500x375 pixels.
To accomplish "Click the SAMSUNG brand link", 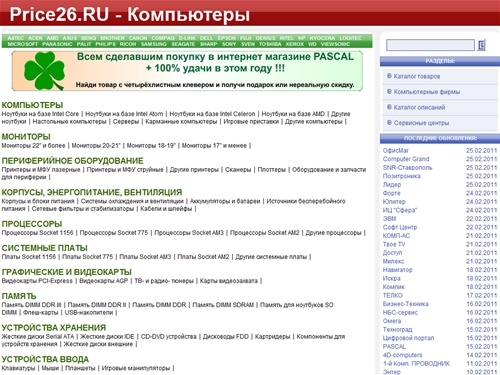I will [x=153, y=44].
